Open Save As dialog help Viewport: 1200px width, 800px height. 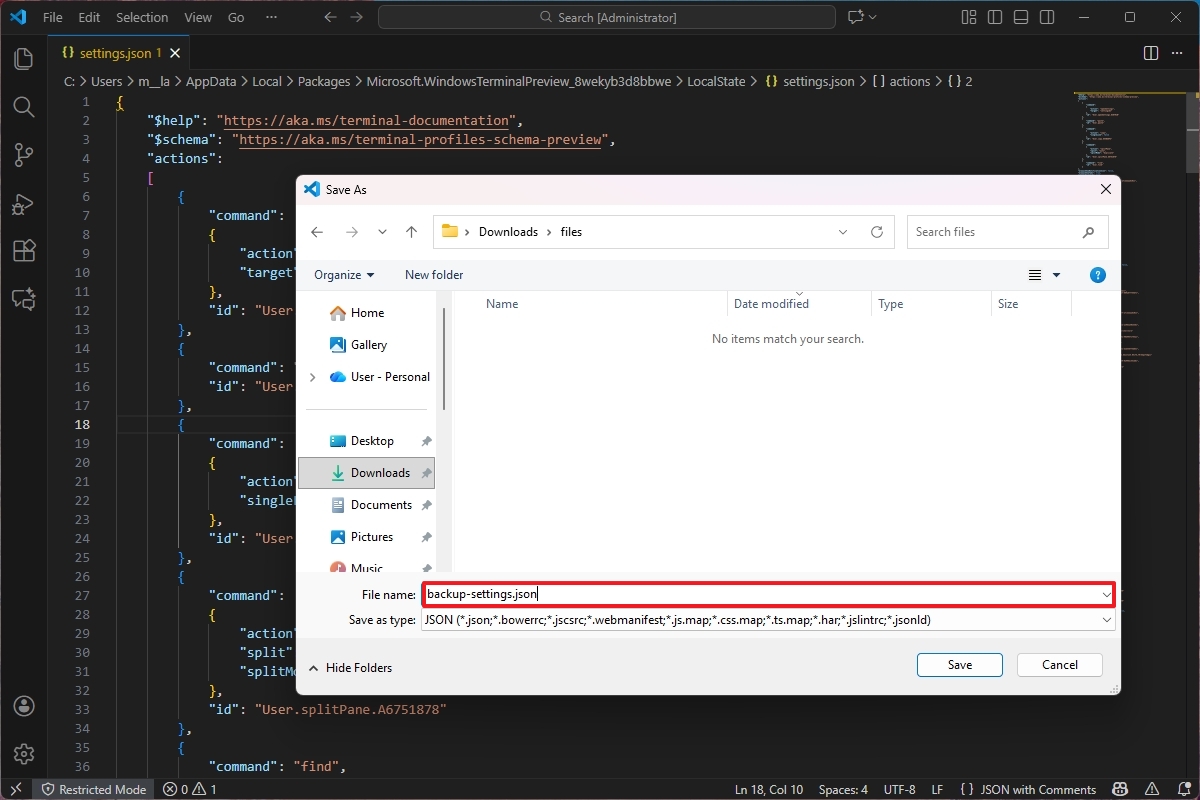pos(1097,275)
